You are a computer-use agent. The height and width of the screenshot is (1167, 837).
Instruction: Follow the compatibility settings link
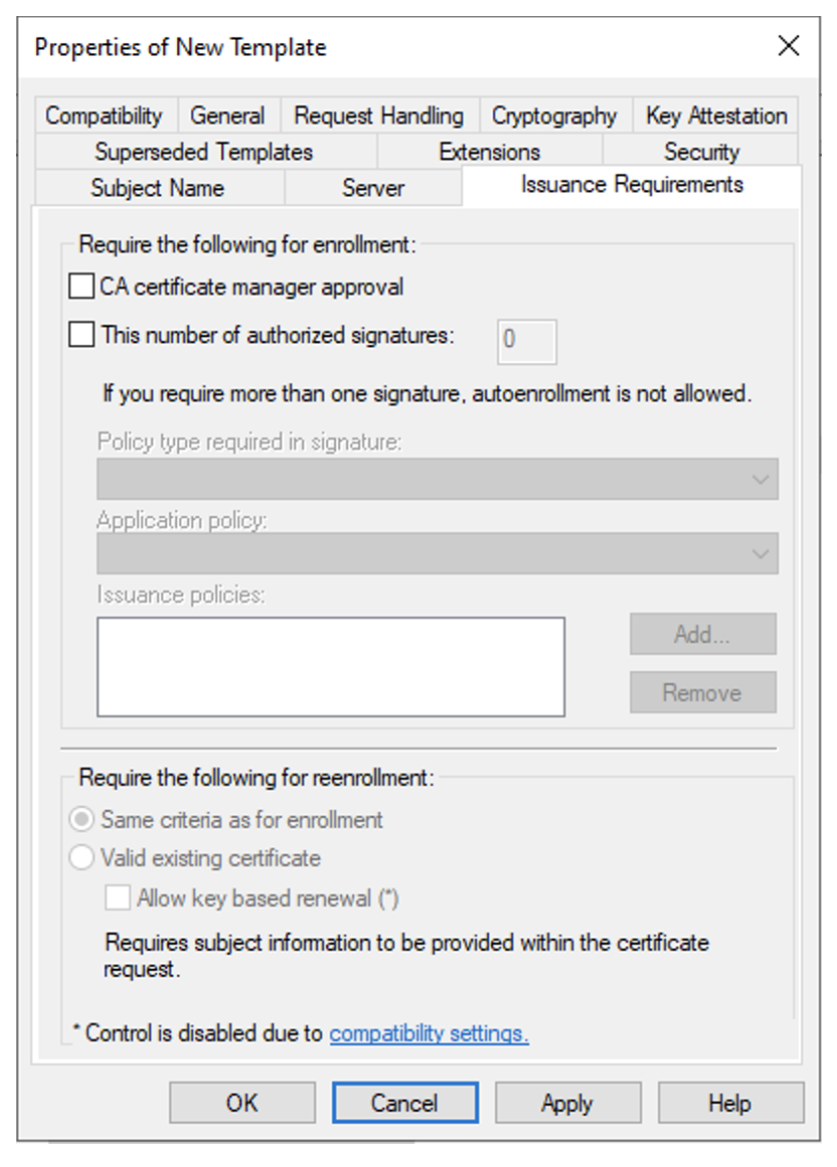tap(429, 1033)
